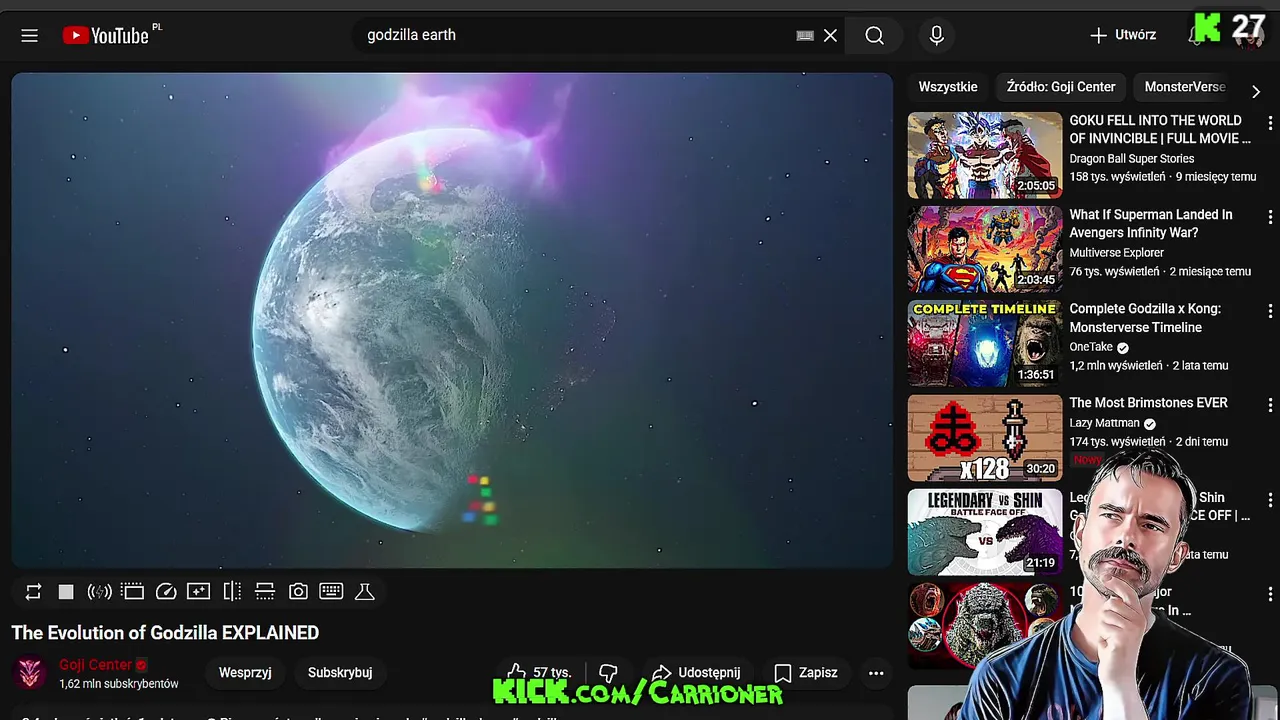Click the resize player lines icon

click(265, 592)
